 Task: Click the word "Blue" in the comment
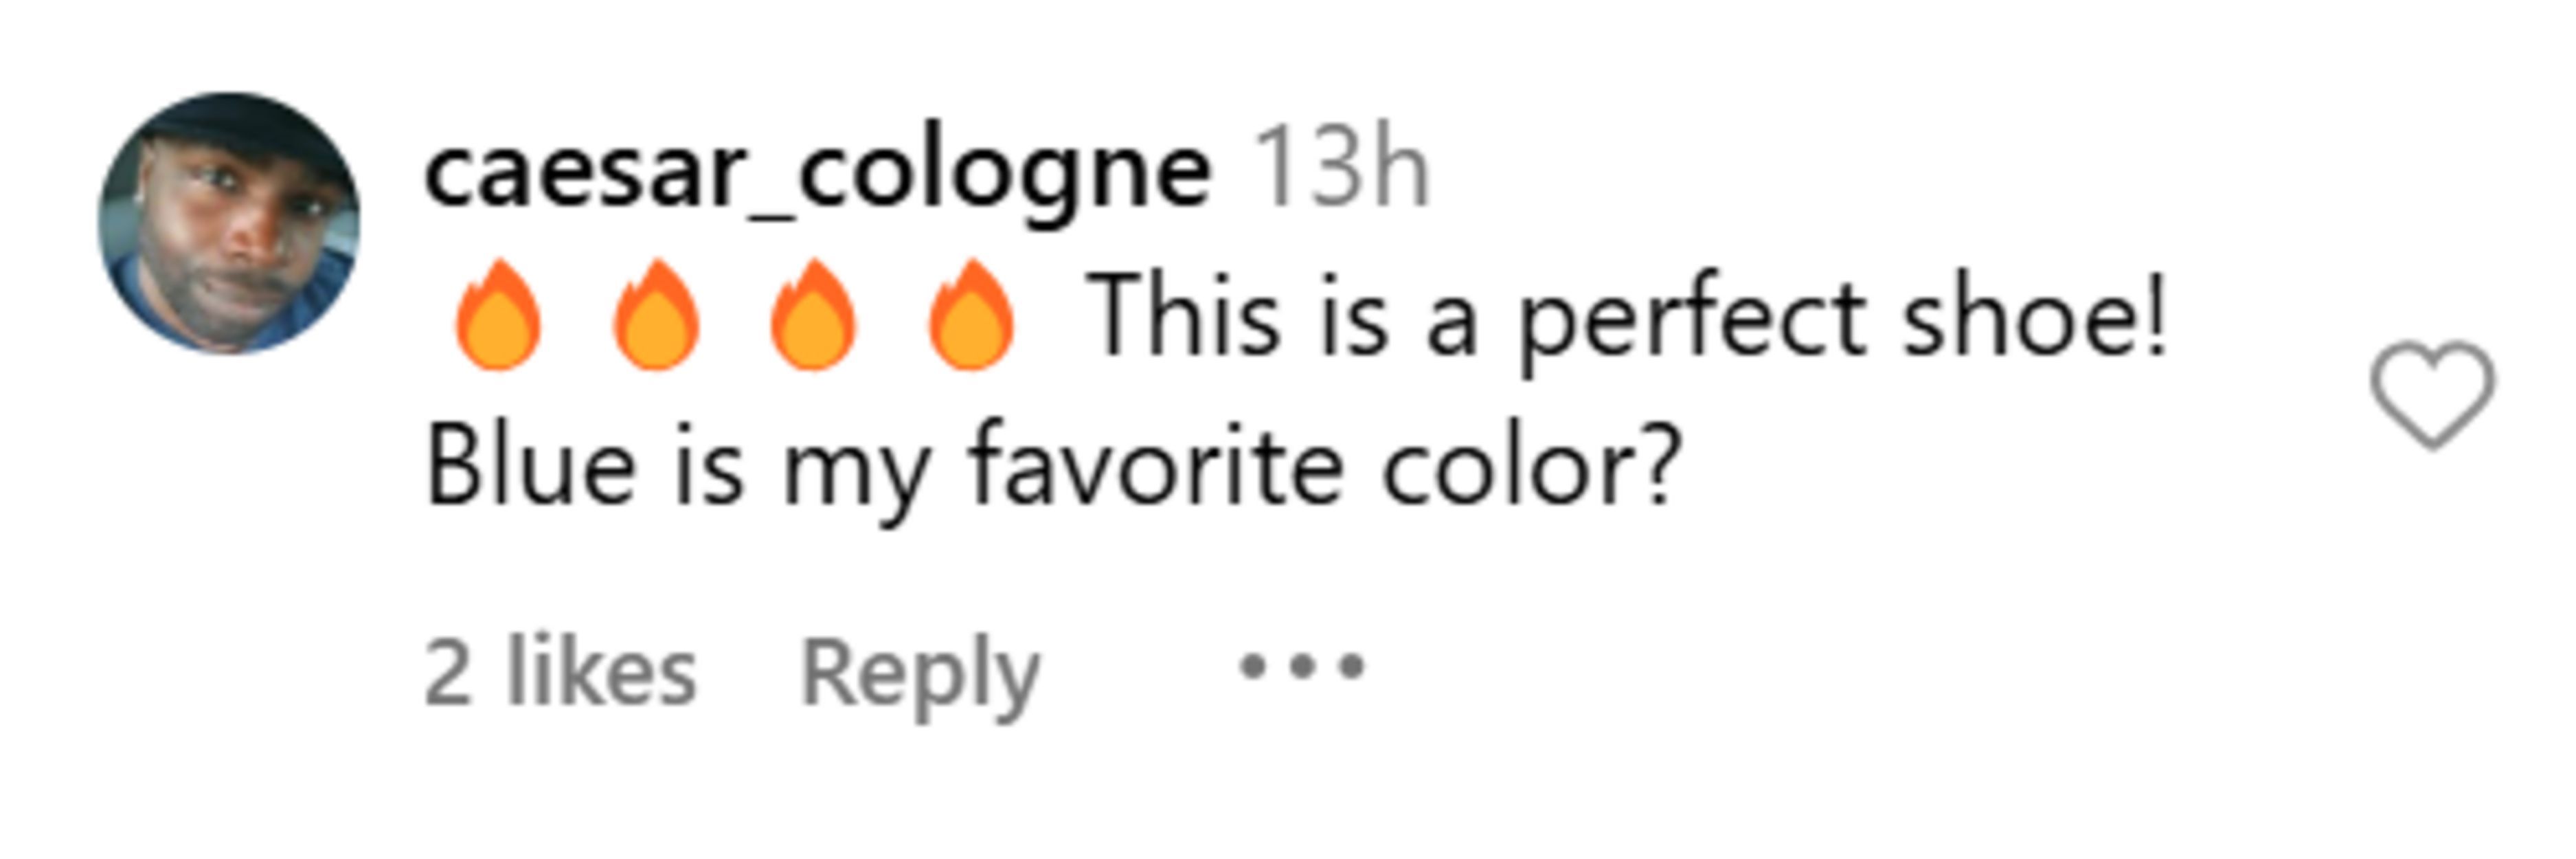531,466
